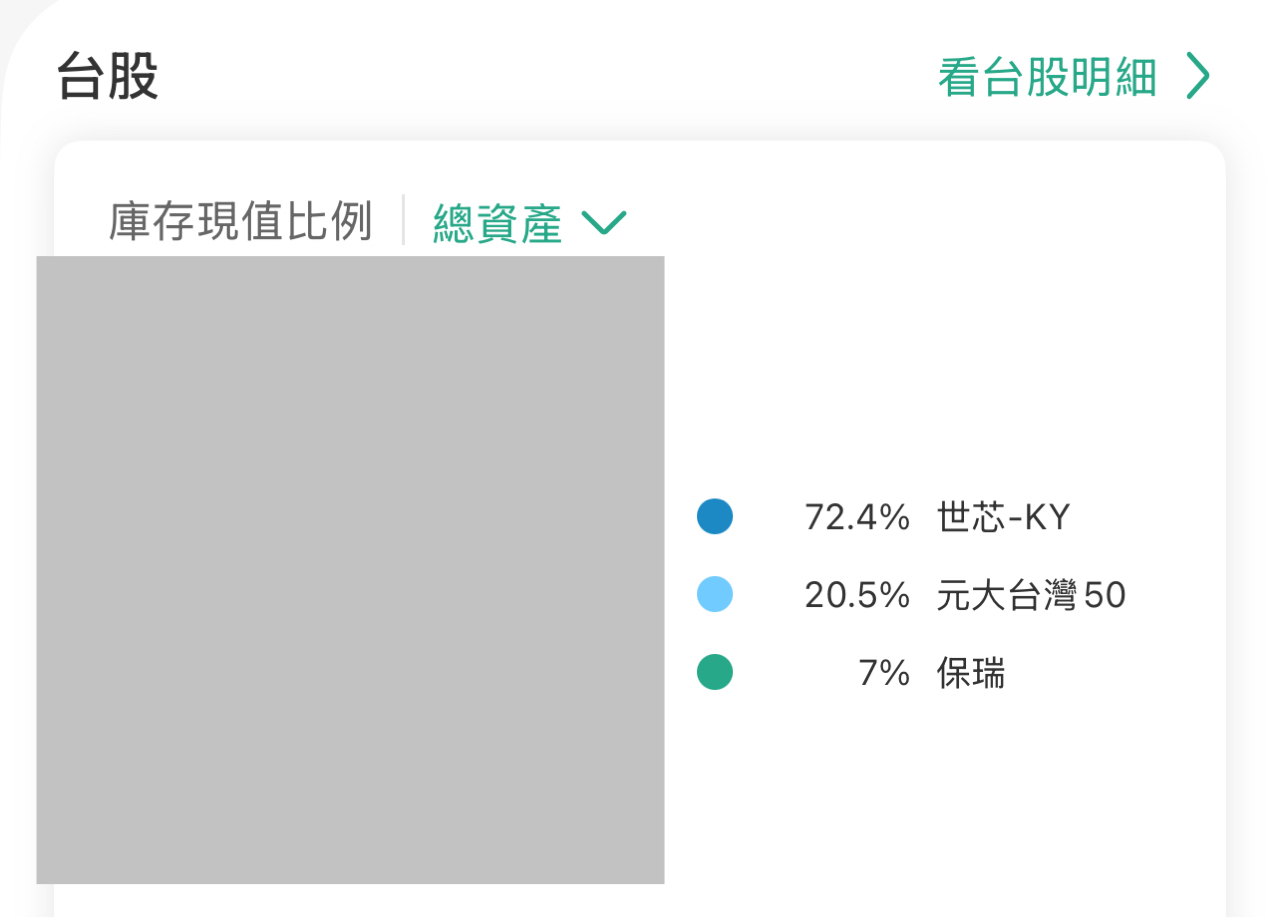Click the right arrow beside 看台股明細
The width and height of the screenshot is (1280, 918).
1197,78
